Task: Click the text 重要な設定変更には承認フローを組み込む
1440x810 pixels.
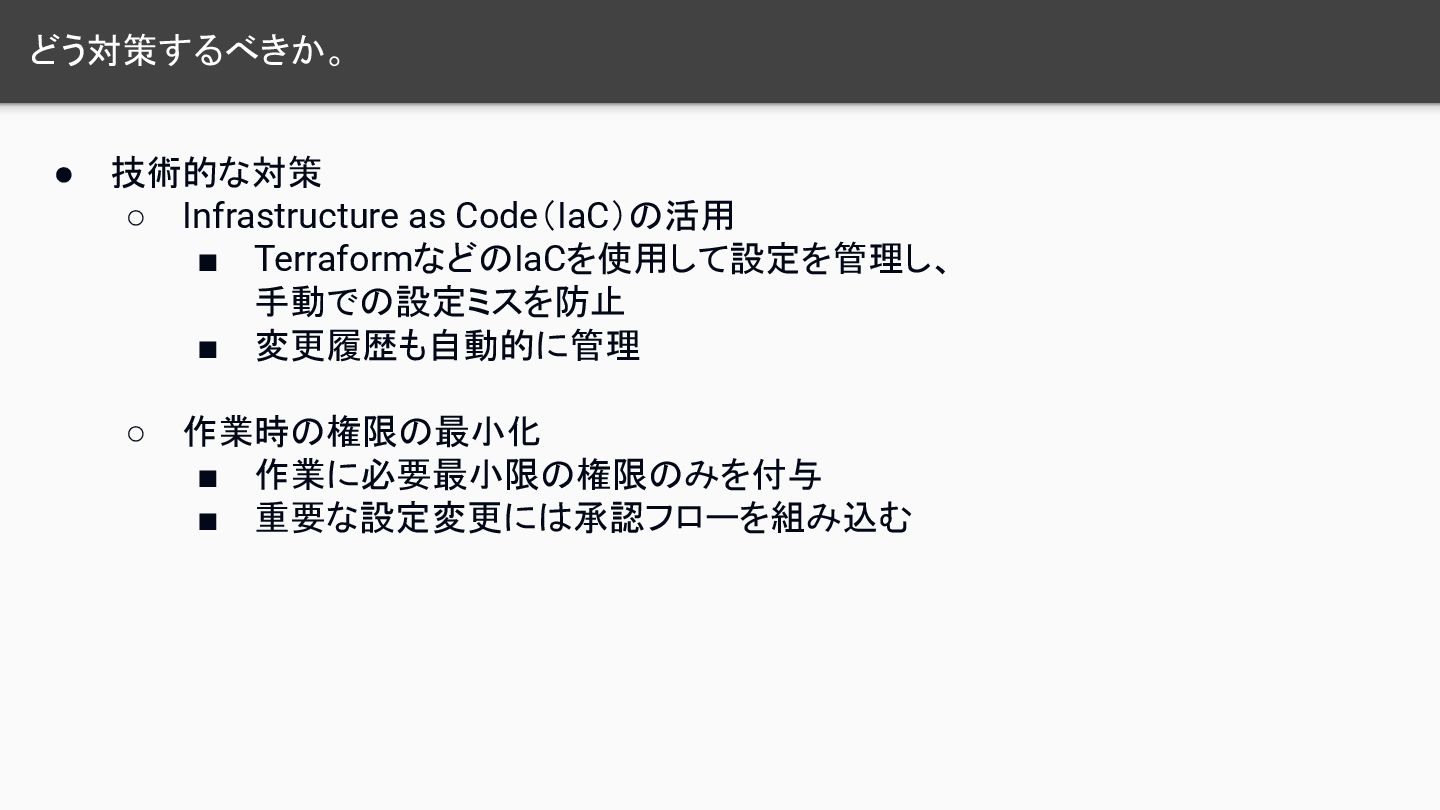Action: 583,518
